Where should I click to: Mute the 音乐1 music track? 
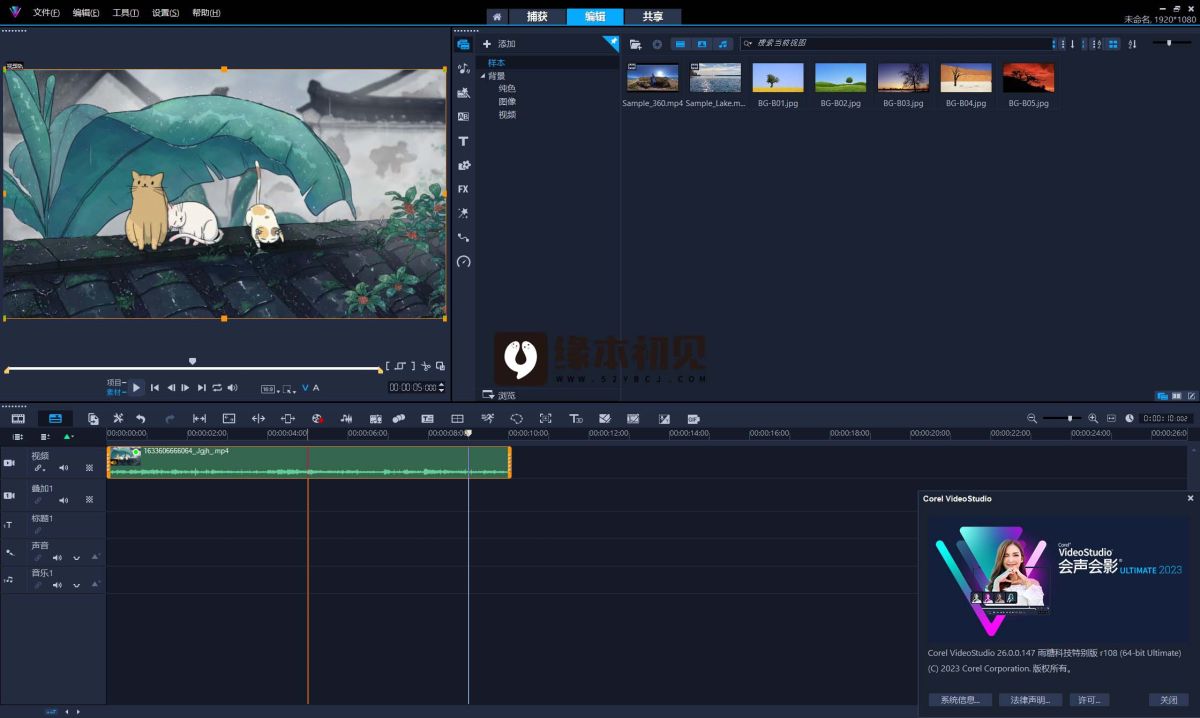click(x=58, y=584)
